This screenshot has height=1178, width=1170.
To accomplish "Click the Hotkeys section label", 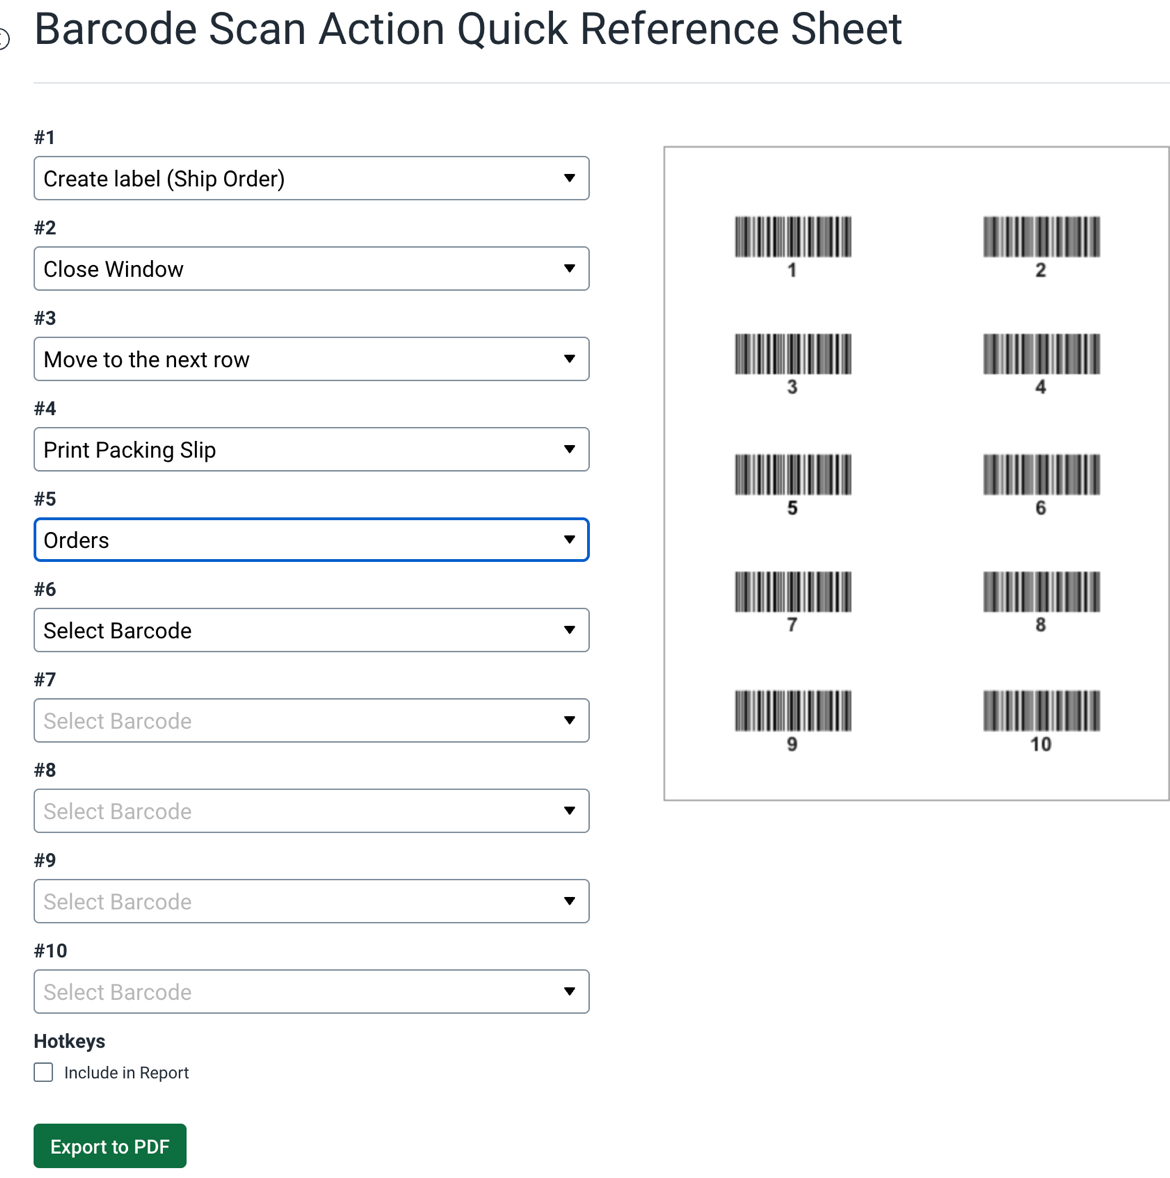I will point(69,1041).
